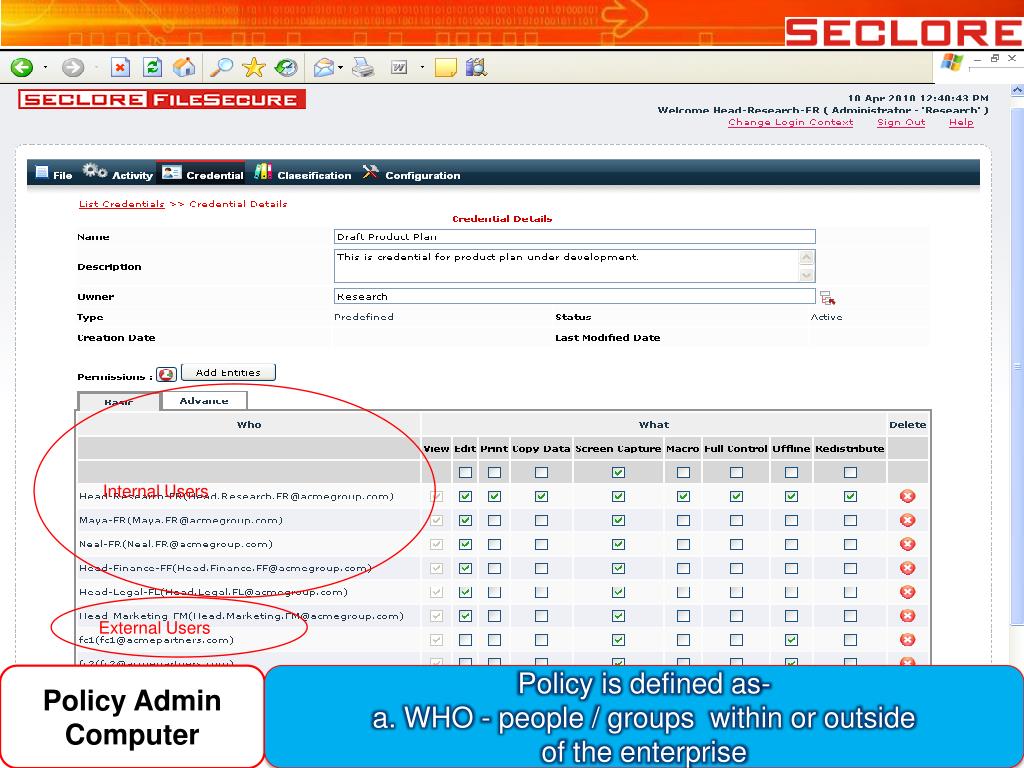Delete Neal-FR permission row
Image resolution: width=1024 pixels, height=768 pixels.
click(907, 544)
